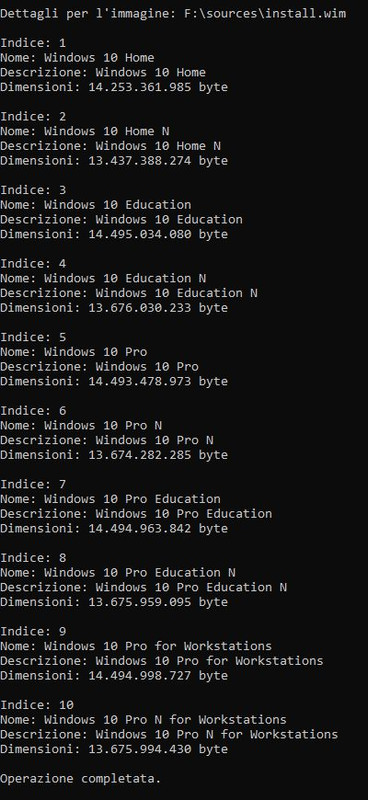This screenshot has width=368, height=800.
Task: Click the size 13.675.994.430 byte
Action: point(158,749)
